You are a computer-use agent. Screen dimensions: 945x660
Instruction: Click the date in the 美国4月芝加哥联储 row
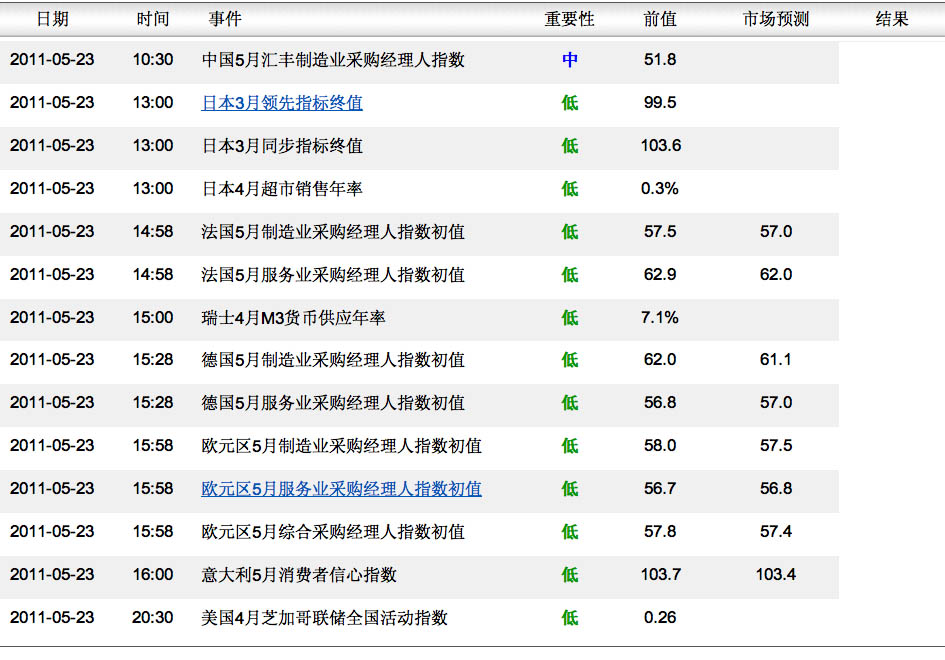coord(52,618)
